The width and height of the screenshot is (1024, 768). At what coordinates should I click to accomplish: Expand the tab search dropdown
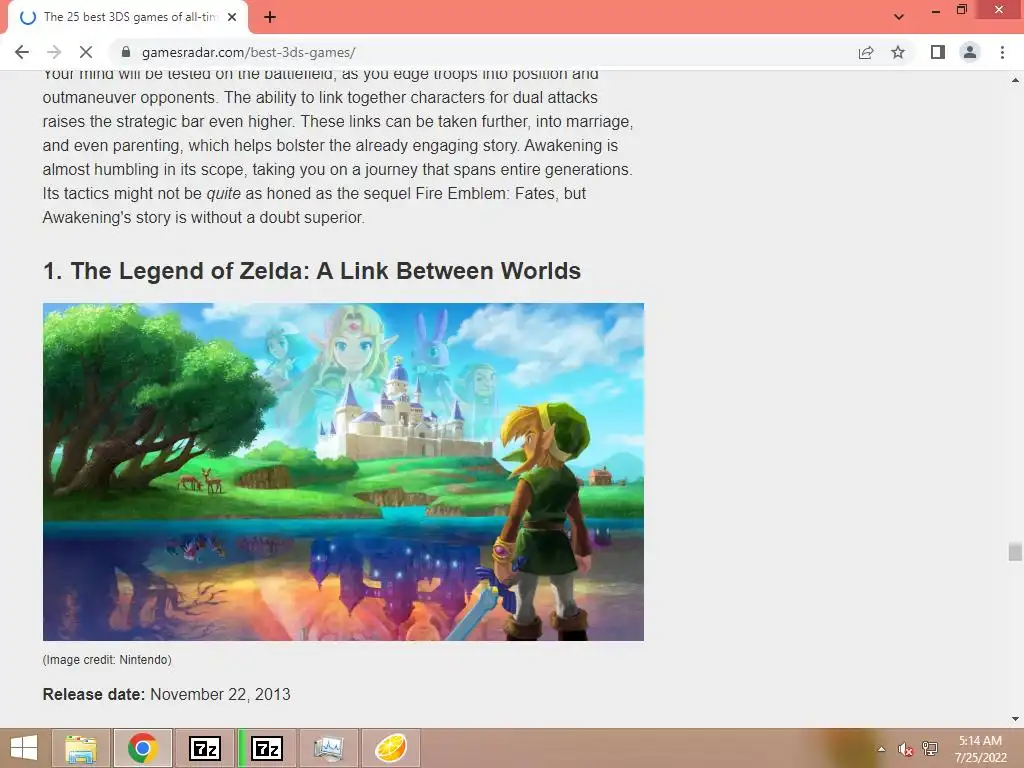tap(899, 17)
